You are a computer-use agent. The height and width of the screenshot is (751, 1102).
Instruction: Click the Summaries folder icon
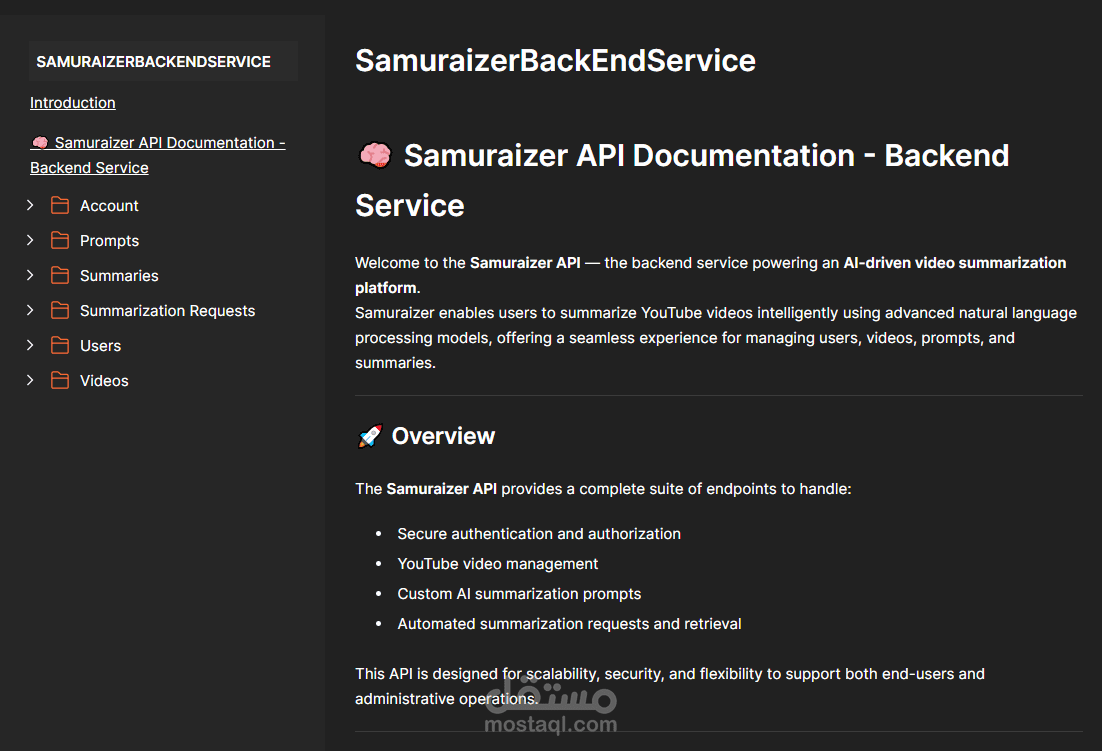[x=60, y=276]
